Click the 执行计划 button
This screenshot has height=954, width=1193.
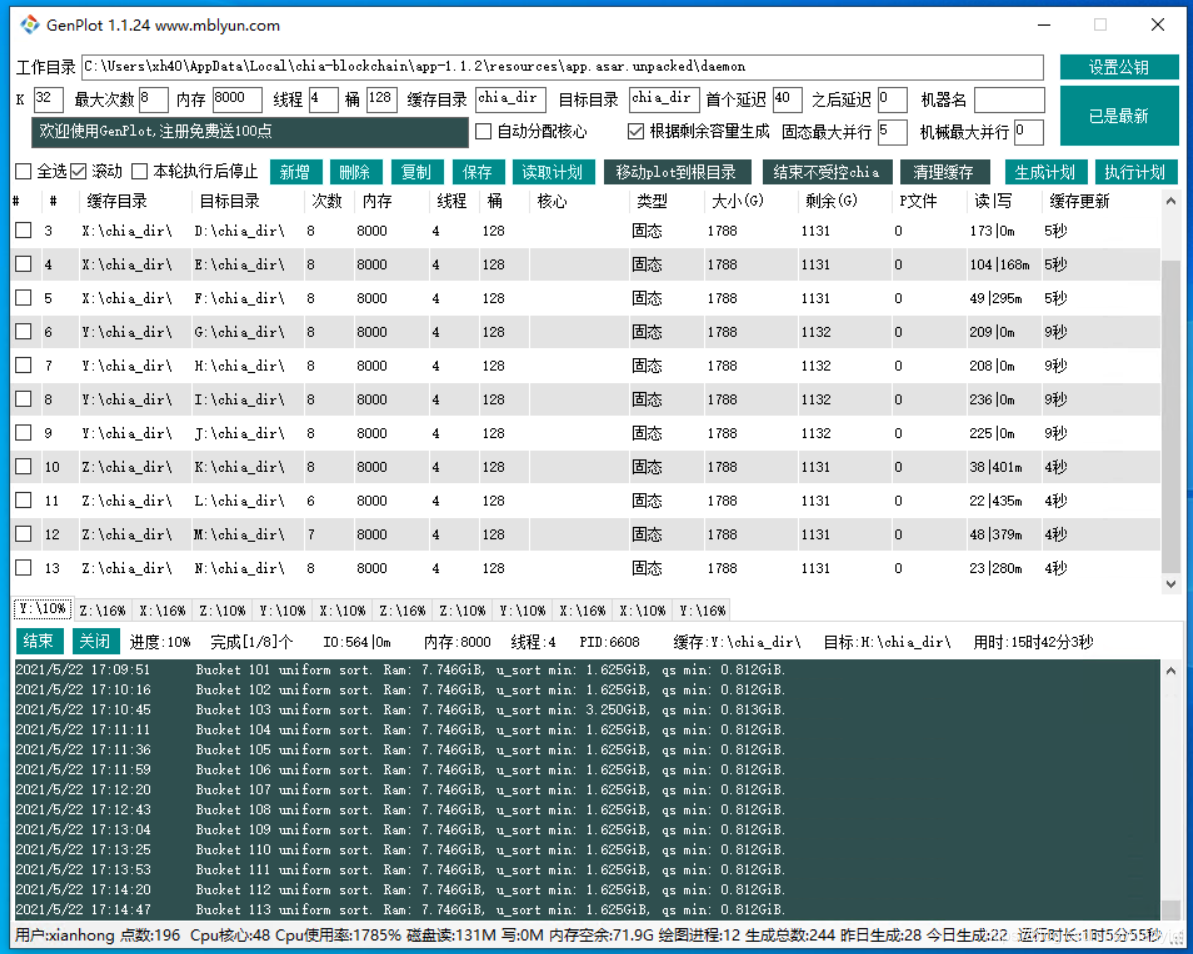click(1135, 172)
